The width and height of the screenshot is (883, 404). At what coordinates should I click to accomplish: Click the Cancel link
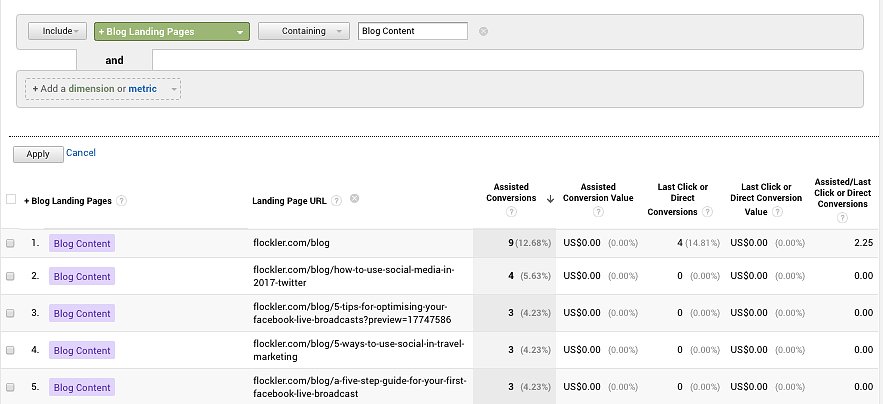[x=81, y=153]
